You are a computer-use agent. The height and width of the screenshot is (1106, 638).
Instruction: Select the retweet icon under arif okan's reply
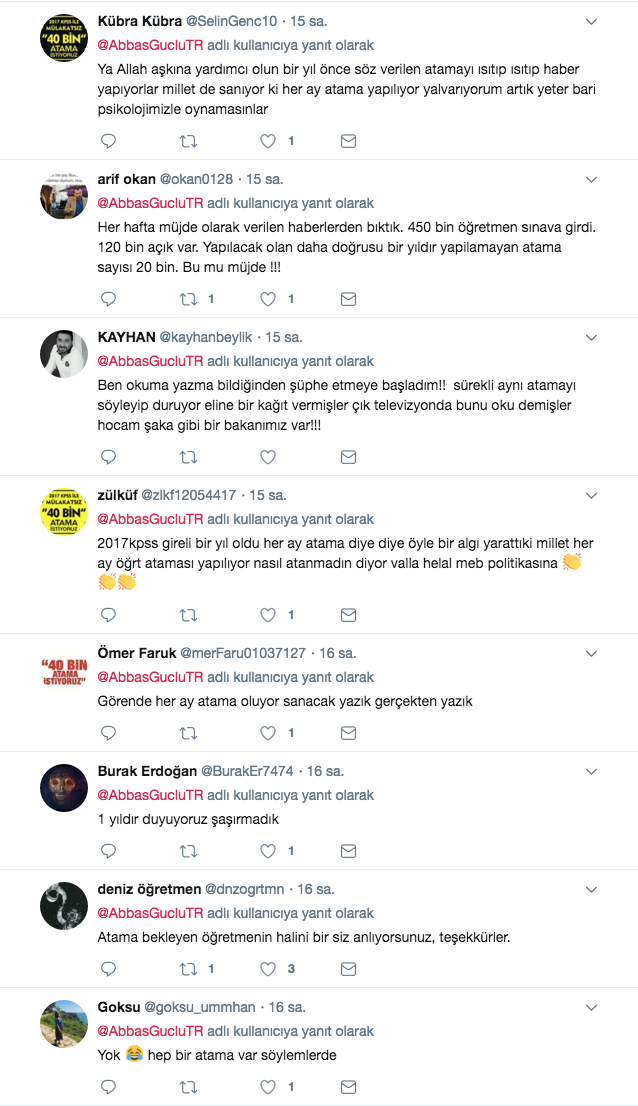pyautogui.click(x=187, y=296)
